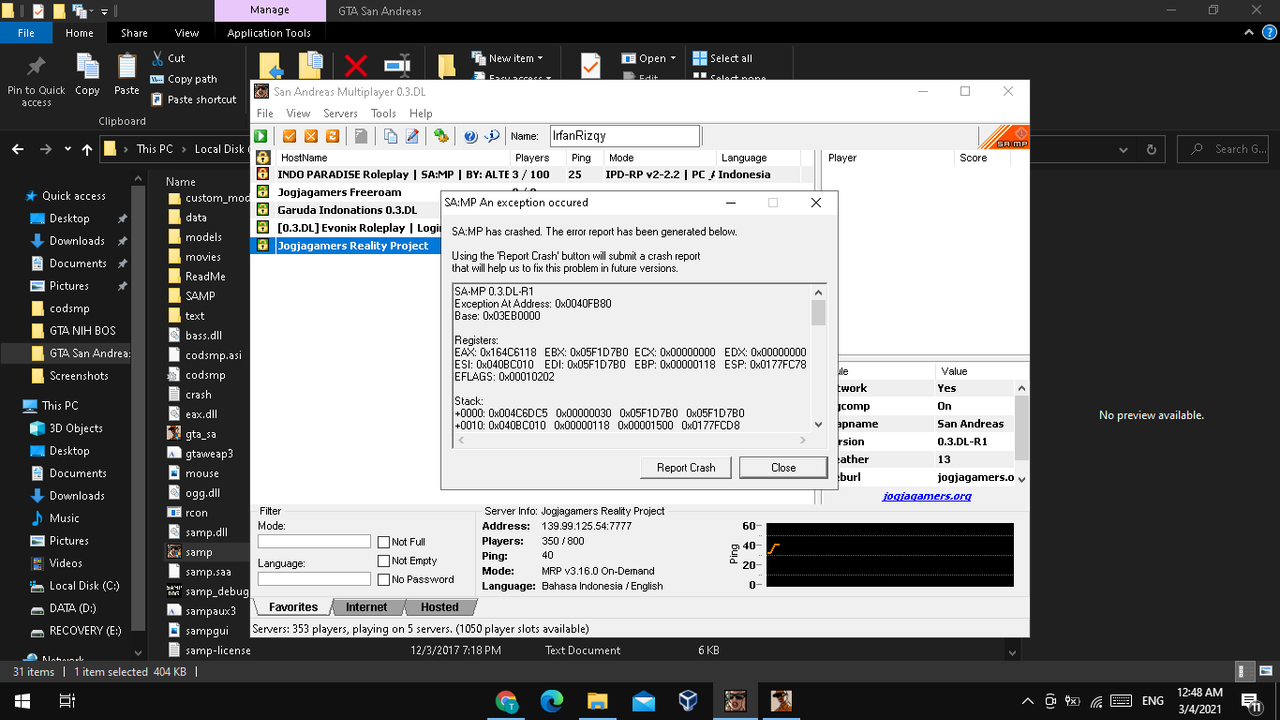Click the Name input field with IrfanRizqy
Screen dimensions: 1280x720
point(624,136)
